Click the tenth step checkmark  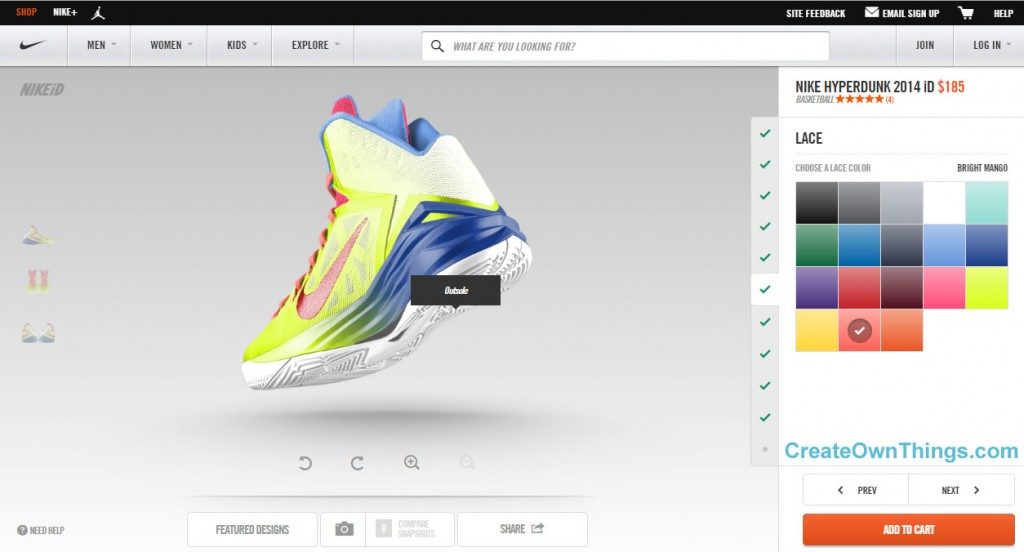pyautogui.click(x=765, y=417)
